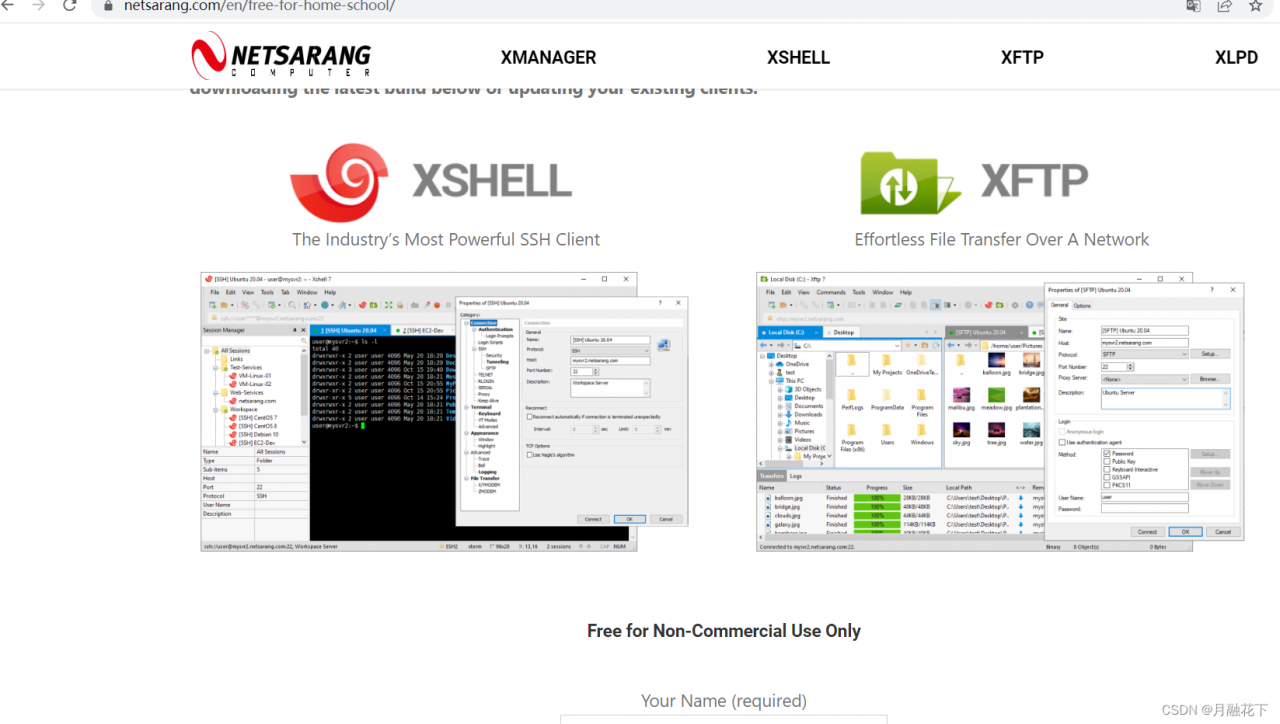Select the My Projects folder in Xftp
Image resolution: width=1280 pixels, height=724 pixels.
click(x=886, y=363)
